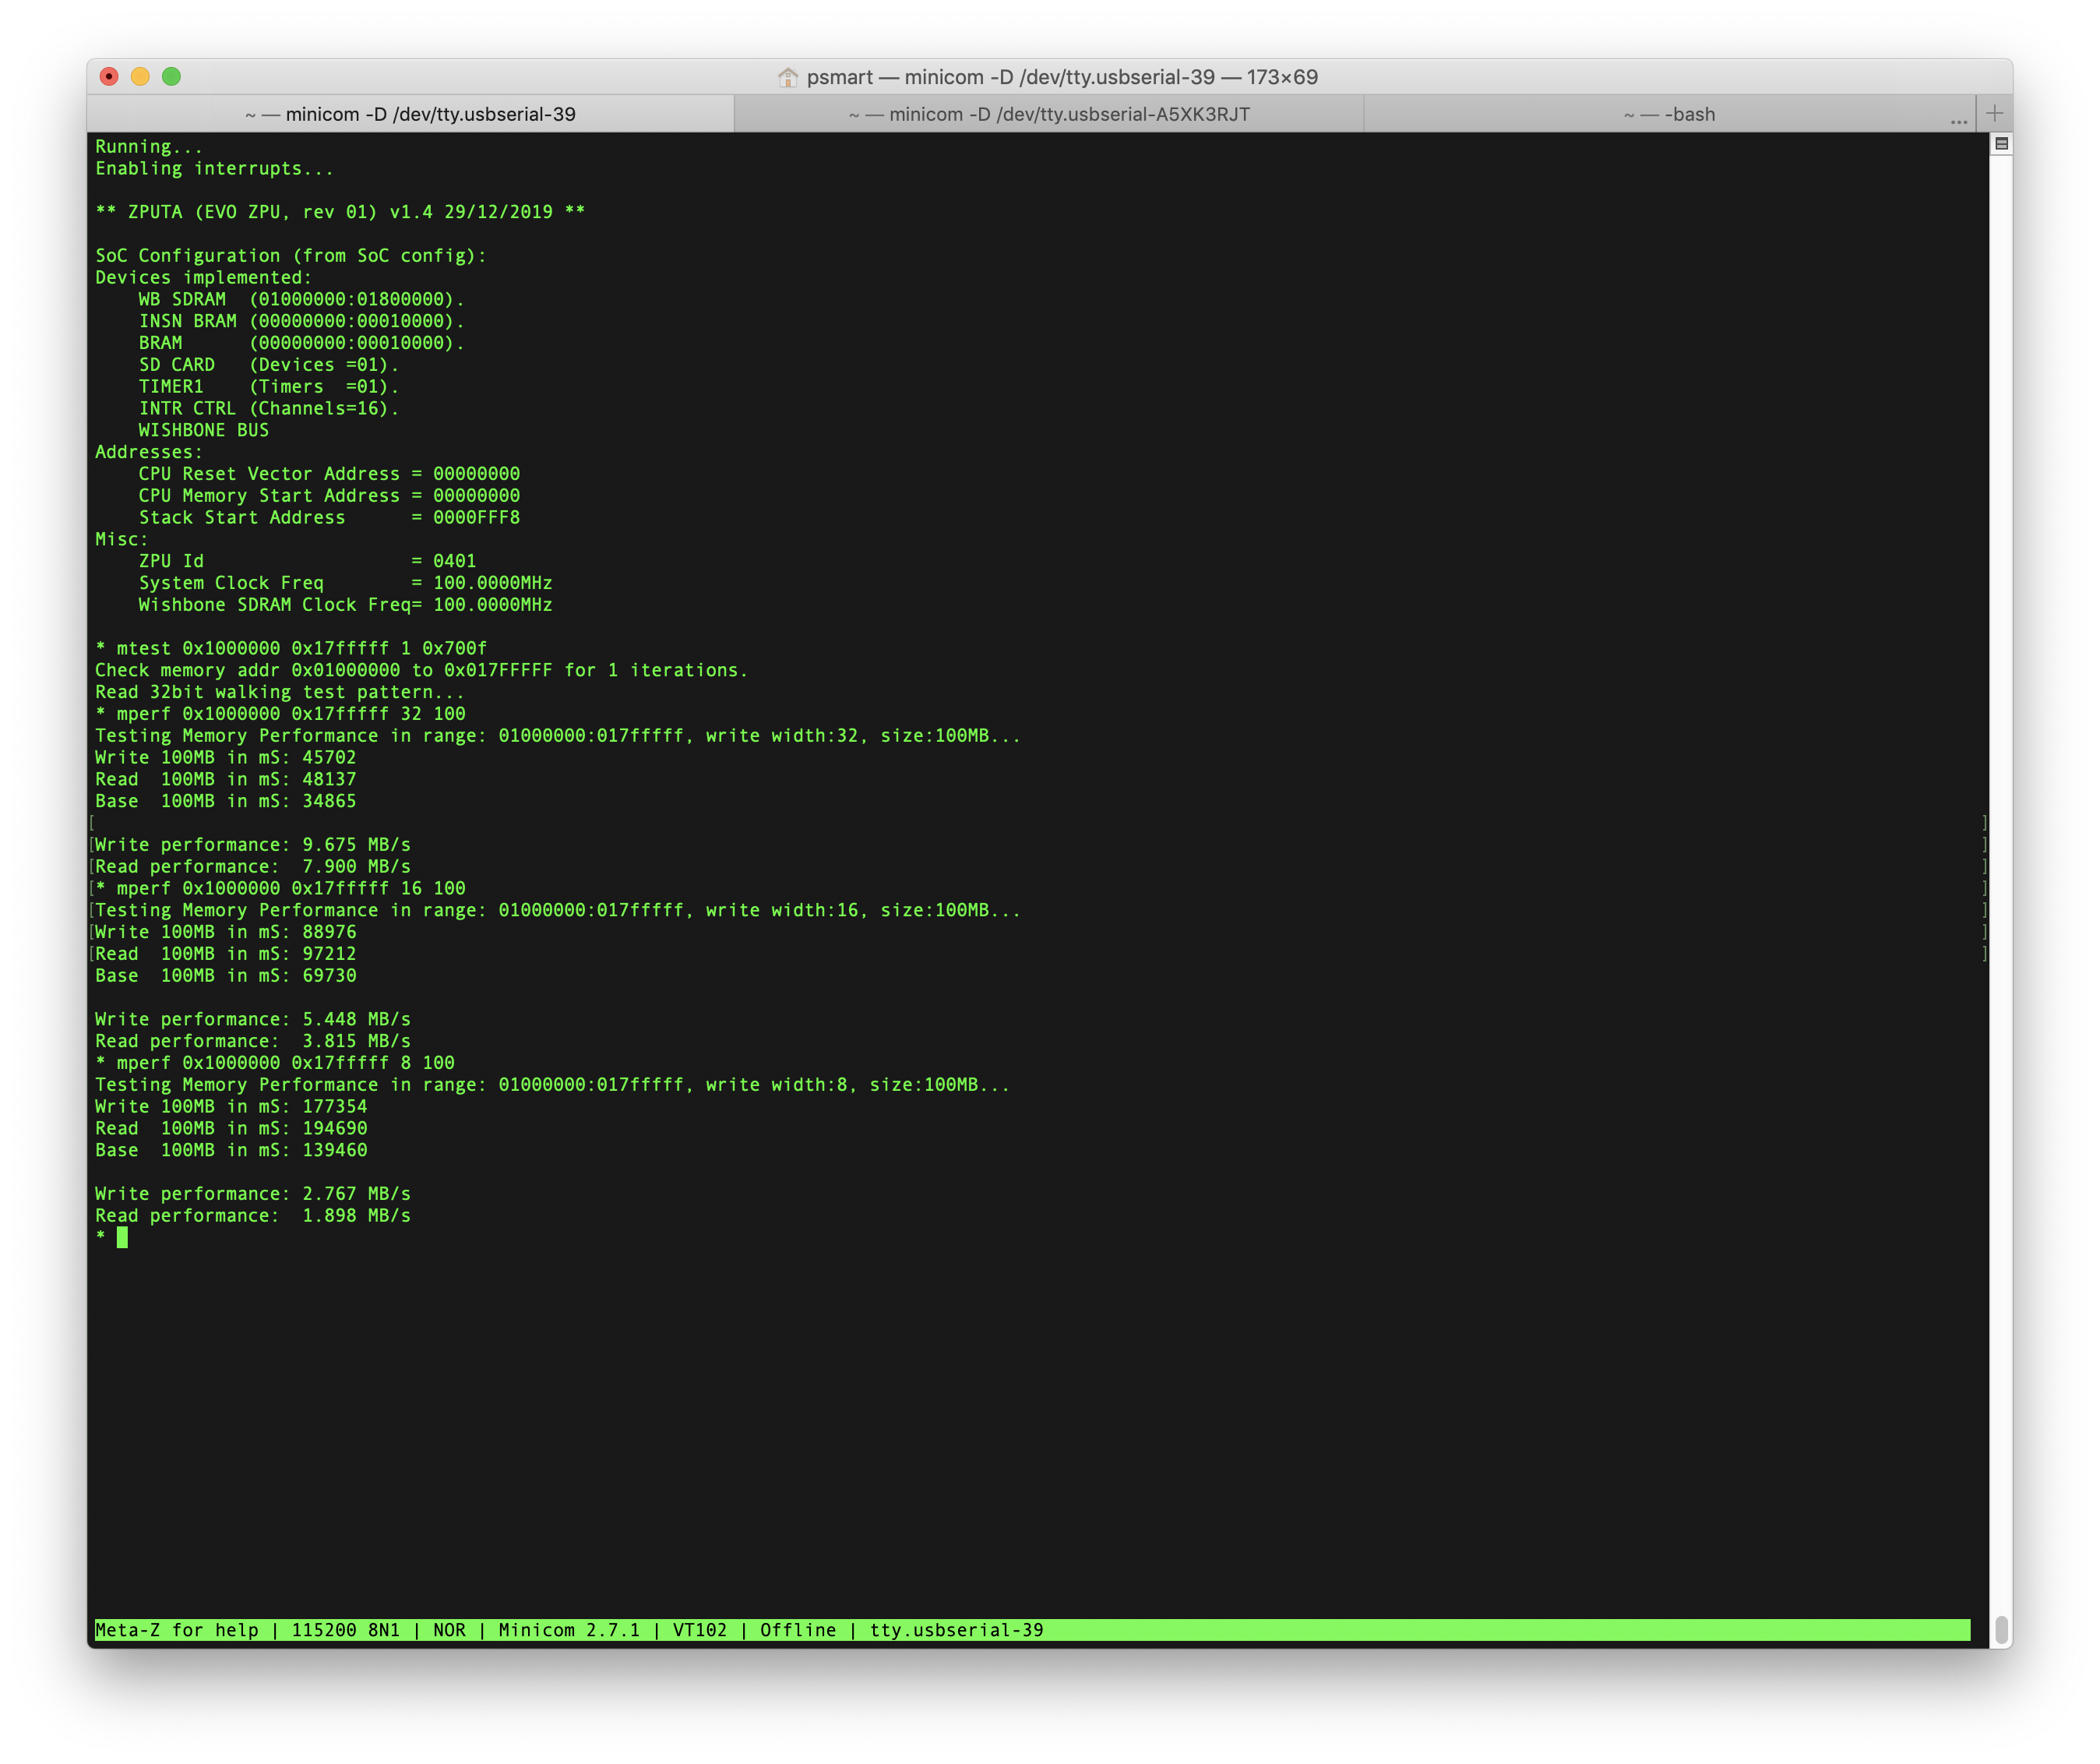Click the split pane icon
Image resolution: width=2100 pixels, height=1764 pixels.
[2001, 144]
